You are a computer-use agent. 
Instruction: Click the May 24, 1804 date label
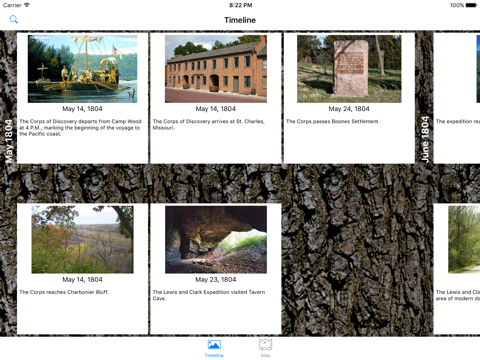pos(349,109)
